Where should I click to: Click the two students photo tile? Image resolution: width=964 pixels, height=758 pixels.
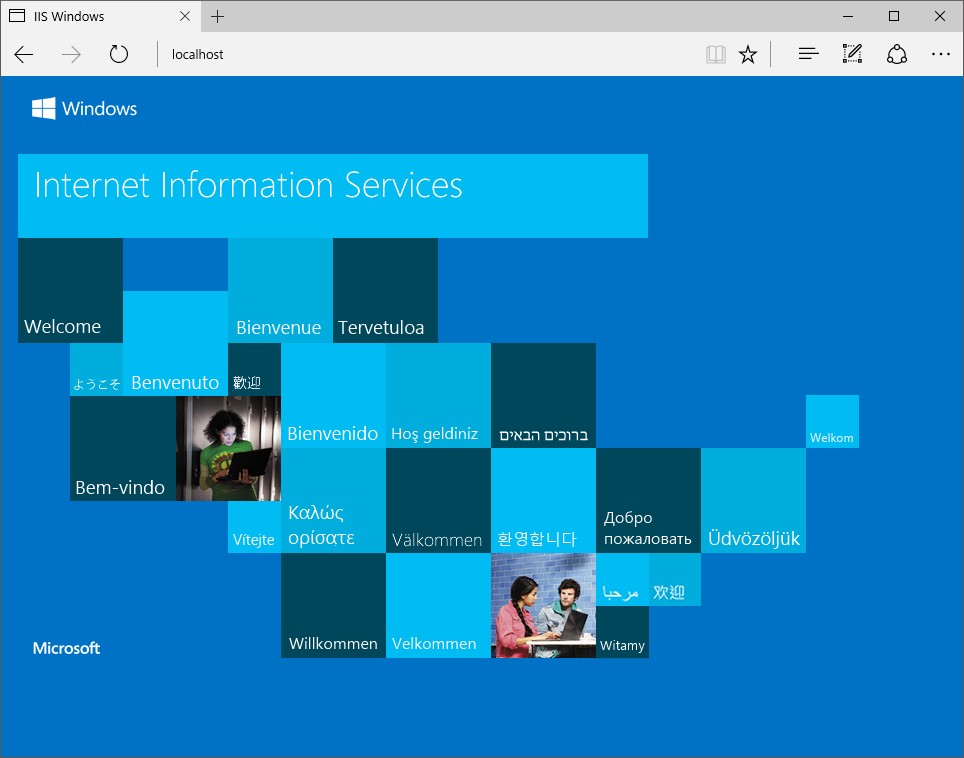[x=543, y=605]
